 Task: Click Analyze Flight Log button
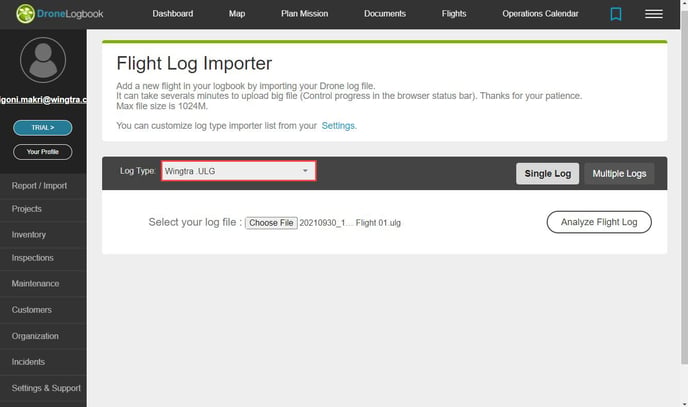pyautogui.click(x=599, y=222)
